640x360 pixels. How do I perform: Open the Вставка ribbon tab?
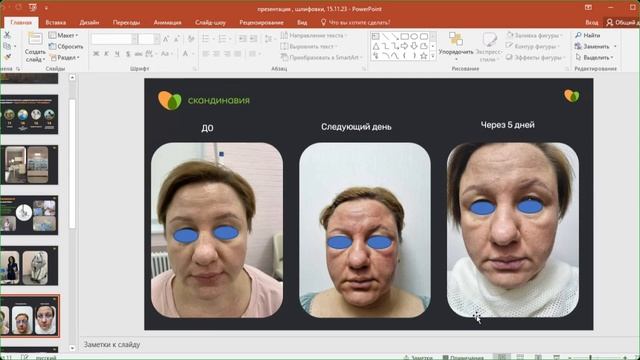click(x=56, y=22)
